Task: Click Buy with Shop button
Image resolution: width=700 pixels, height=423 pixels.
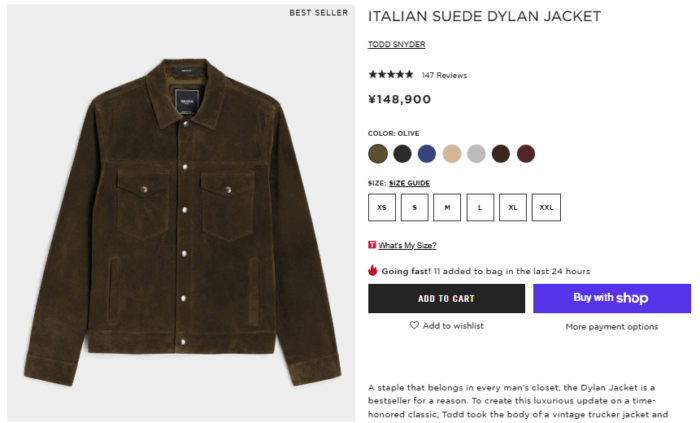Action: click(611, 298)
